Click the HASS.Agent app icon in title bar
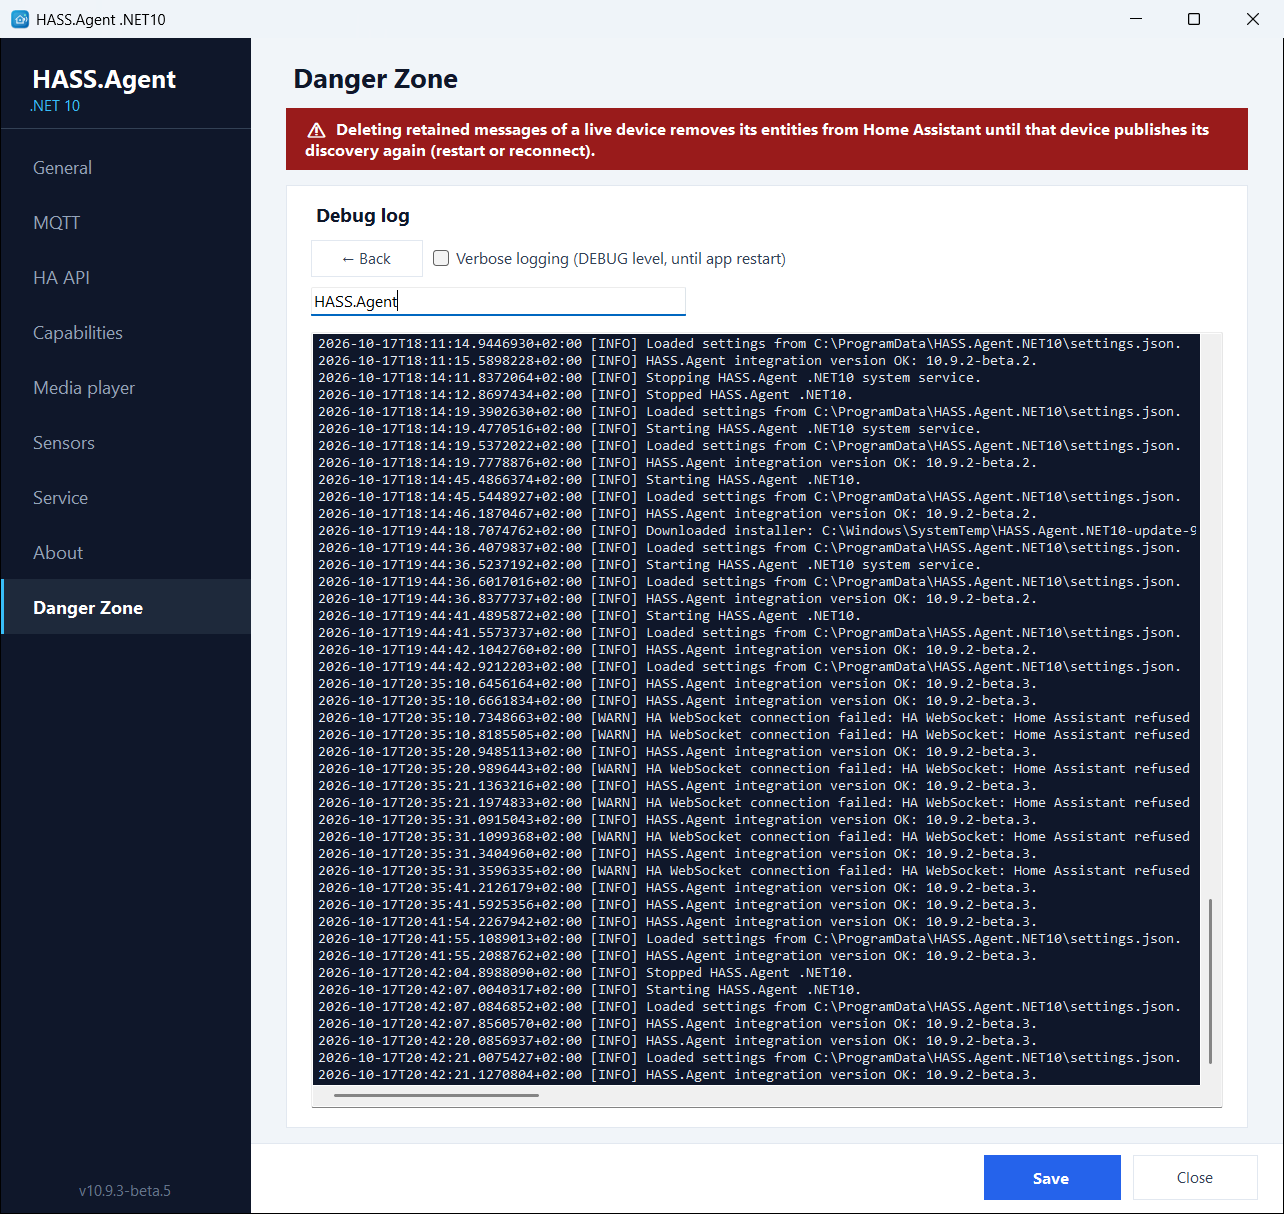 [x=19, y=19]
